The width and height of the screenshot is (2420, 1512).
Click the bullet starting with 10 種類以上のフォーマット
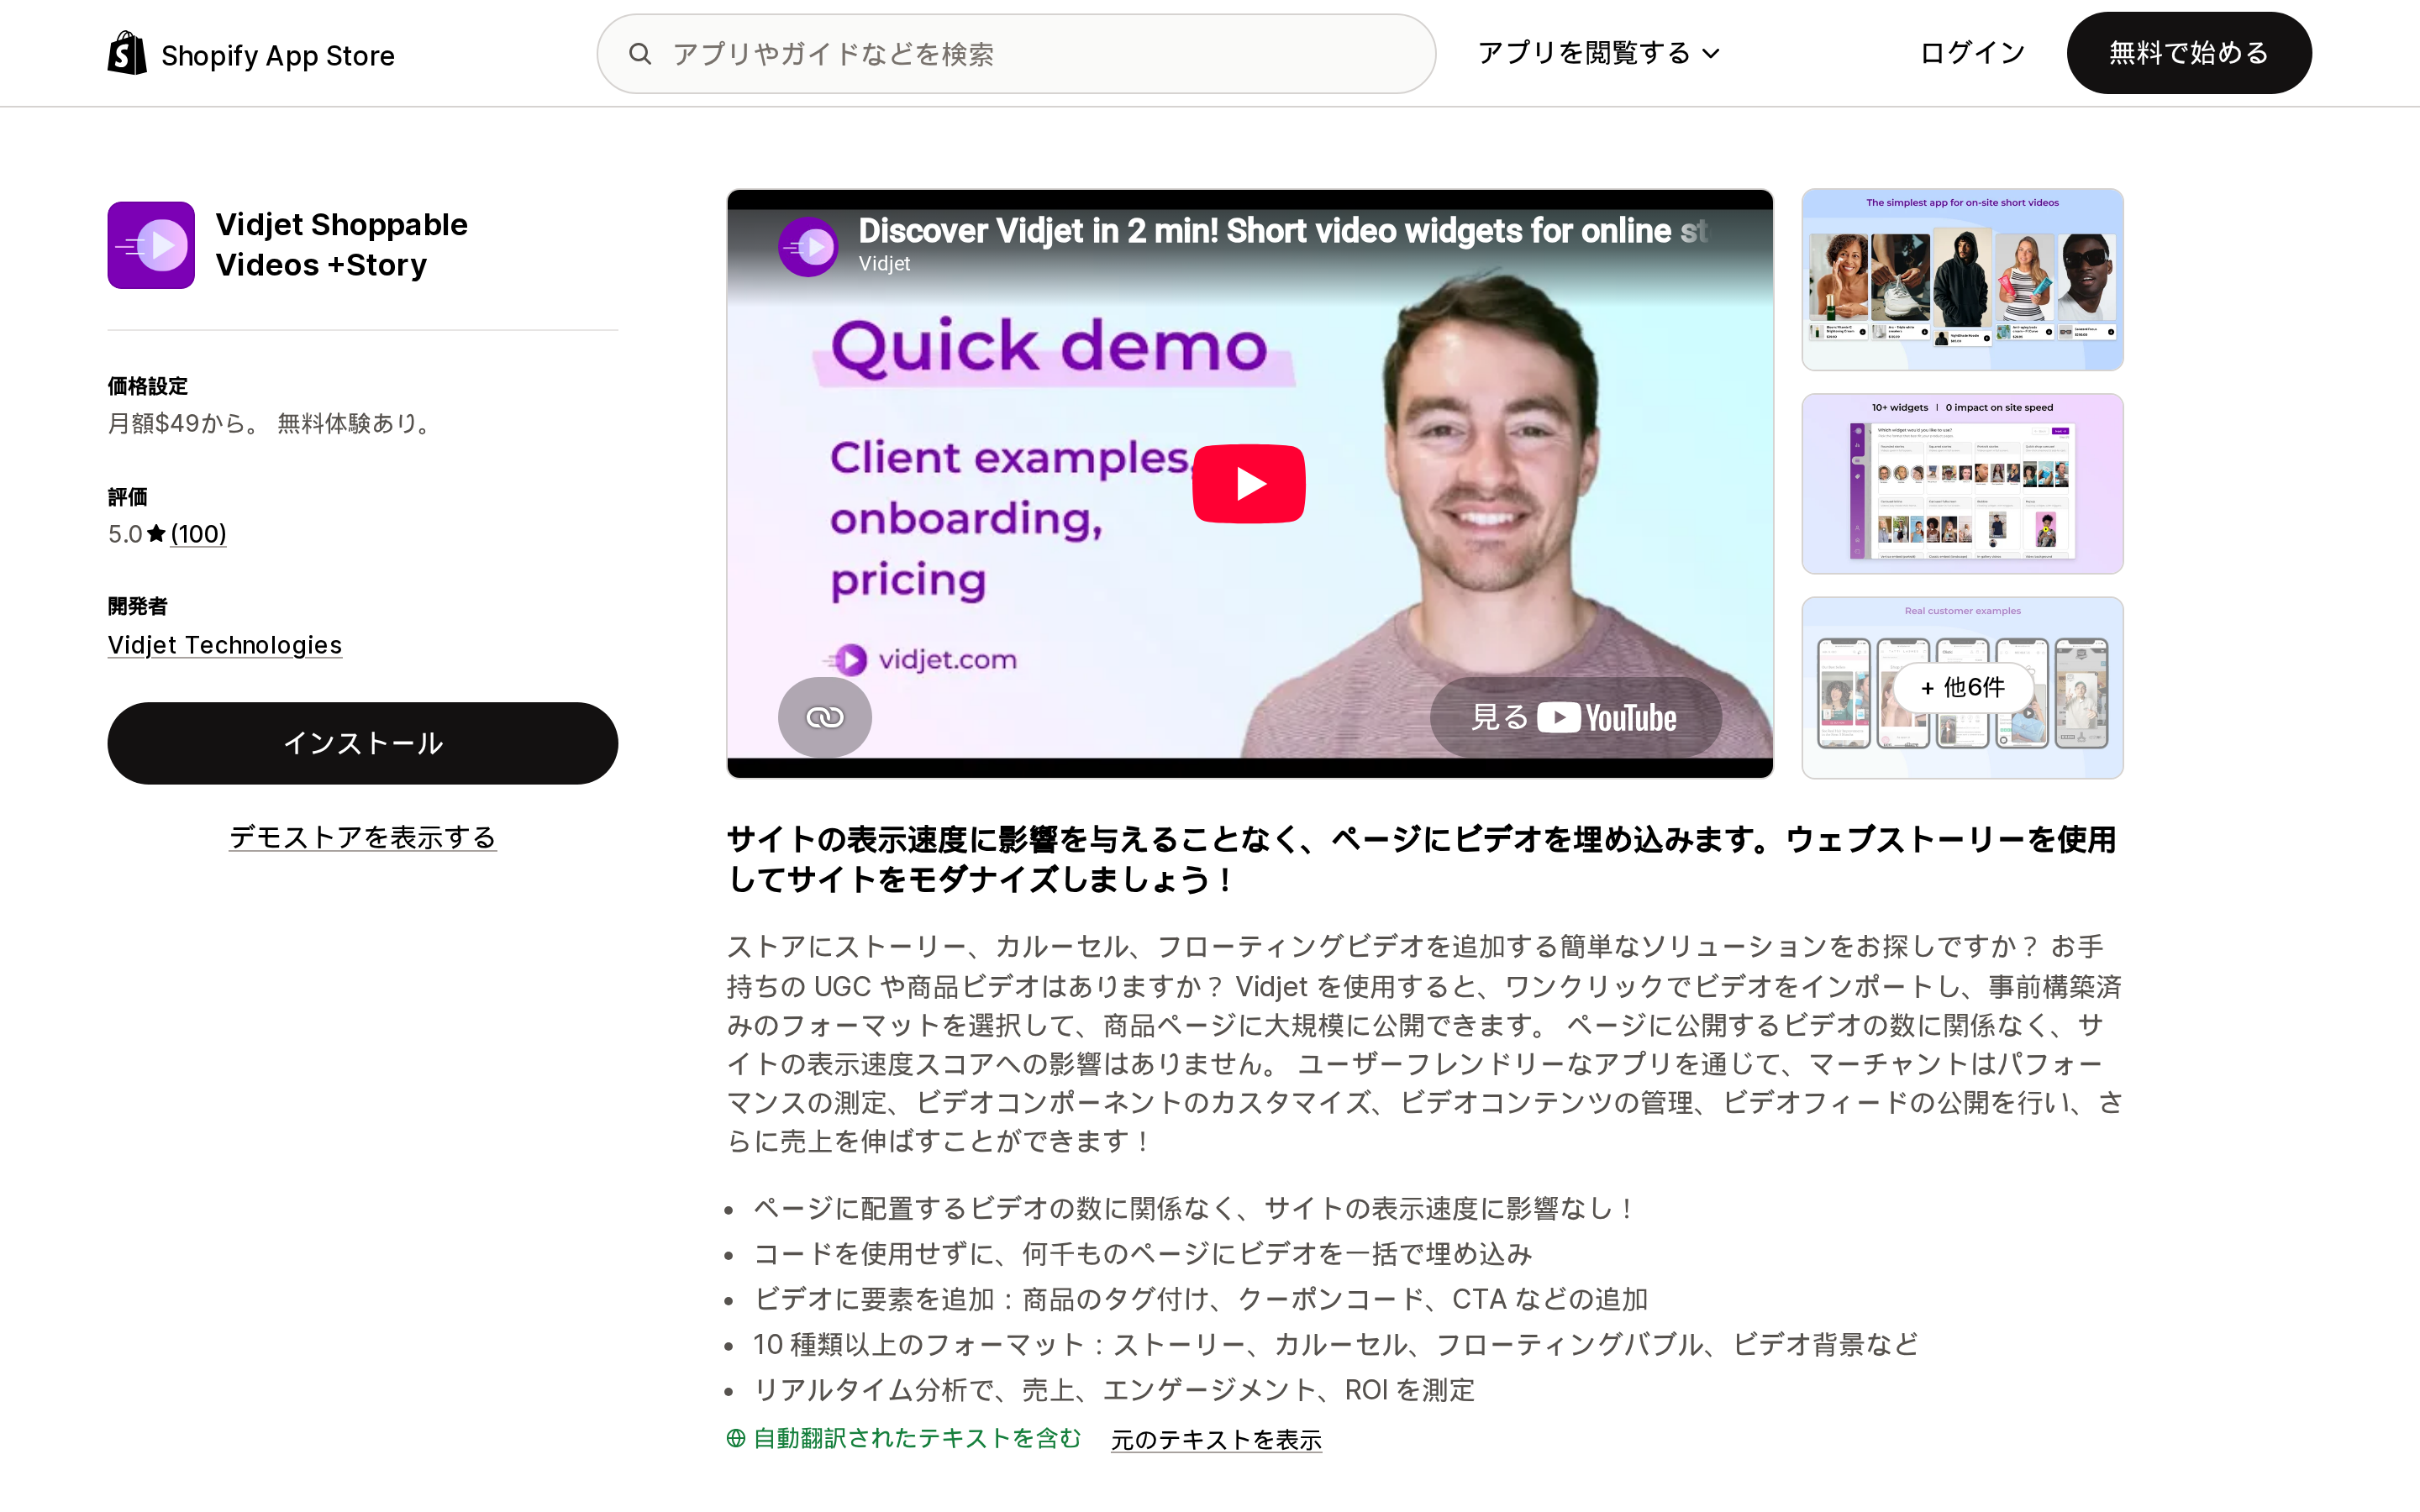(x=1336, y=1344)
